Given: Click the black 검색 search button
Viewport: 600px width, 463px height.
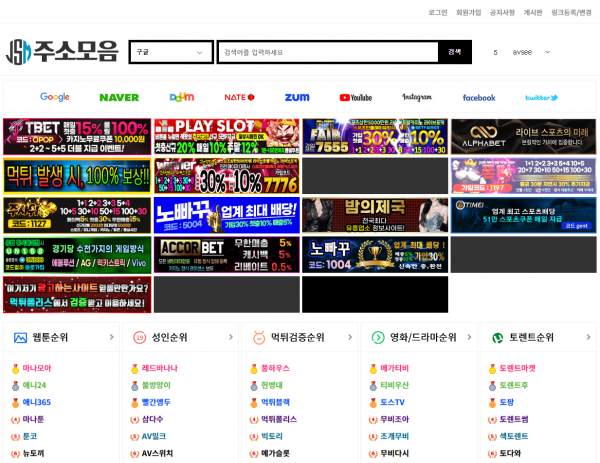Looking at the screenshot, I should tap(455, 52).
